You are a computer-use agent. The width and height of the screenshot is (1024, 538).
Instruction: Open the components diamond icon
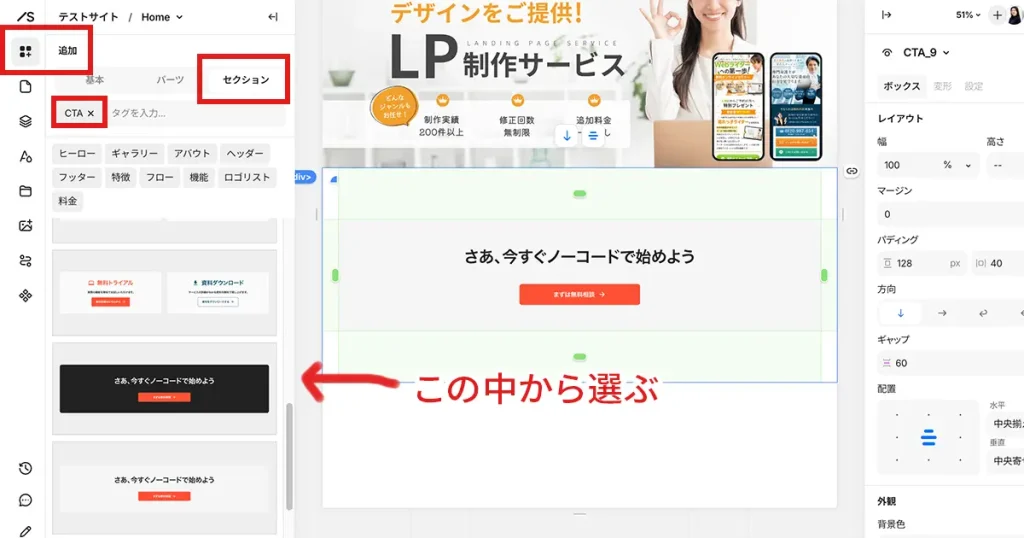tap(25, 296)
